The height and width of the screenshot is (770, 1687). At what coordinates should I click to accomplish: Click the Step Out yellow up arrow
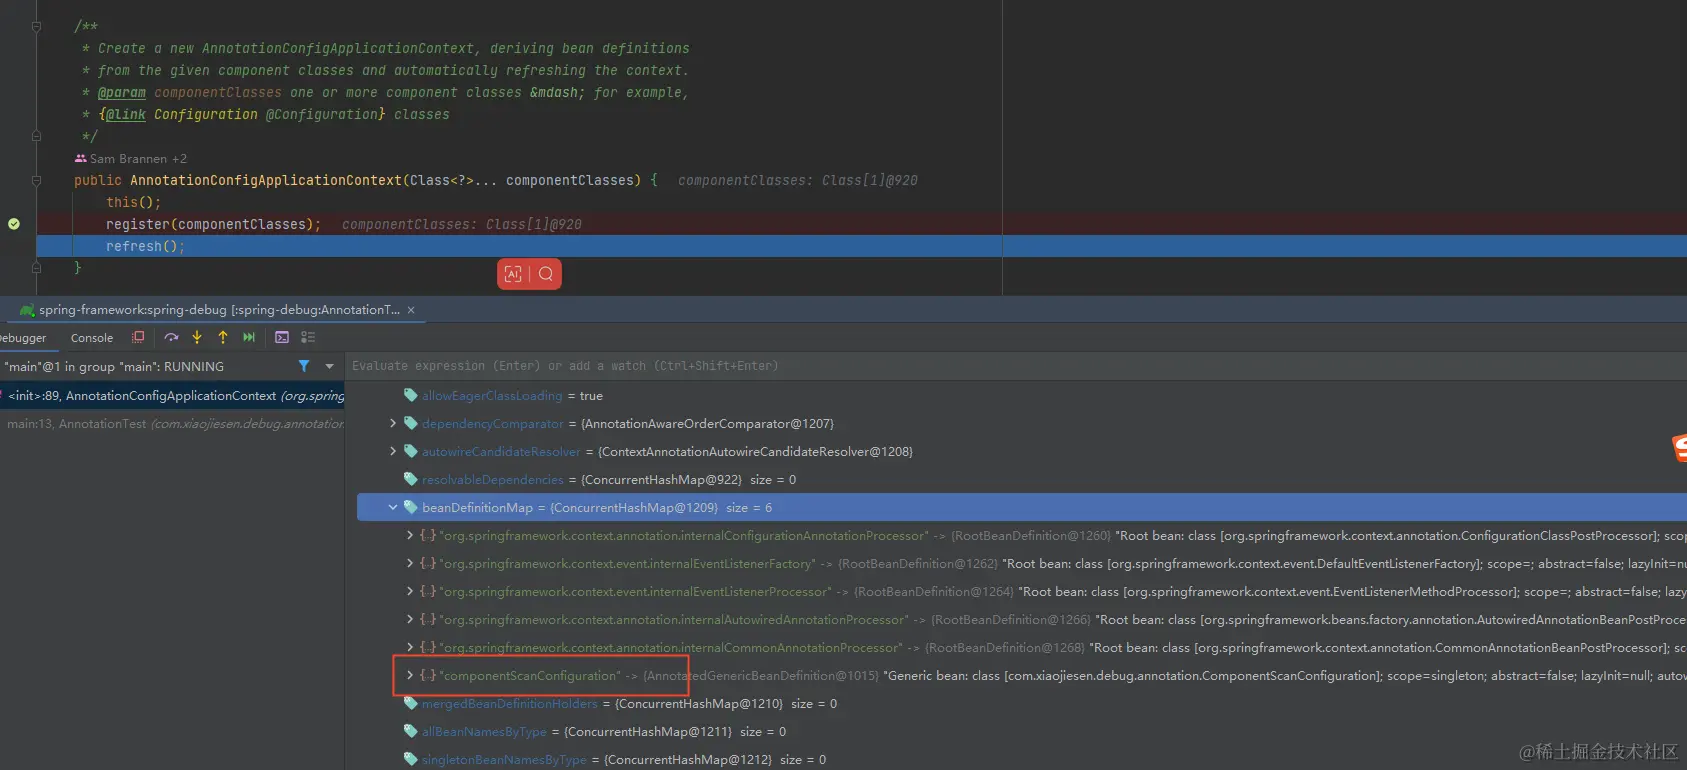point(223,337)
